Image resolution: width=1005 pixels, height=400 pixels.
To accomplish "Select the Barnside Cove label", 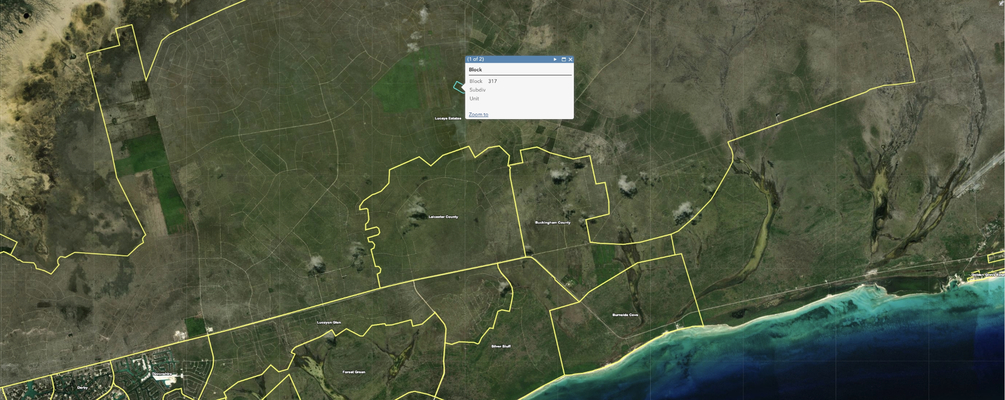I will [x=624, y=314].
